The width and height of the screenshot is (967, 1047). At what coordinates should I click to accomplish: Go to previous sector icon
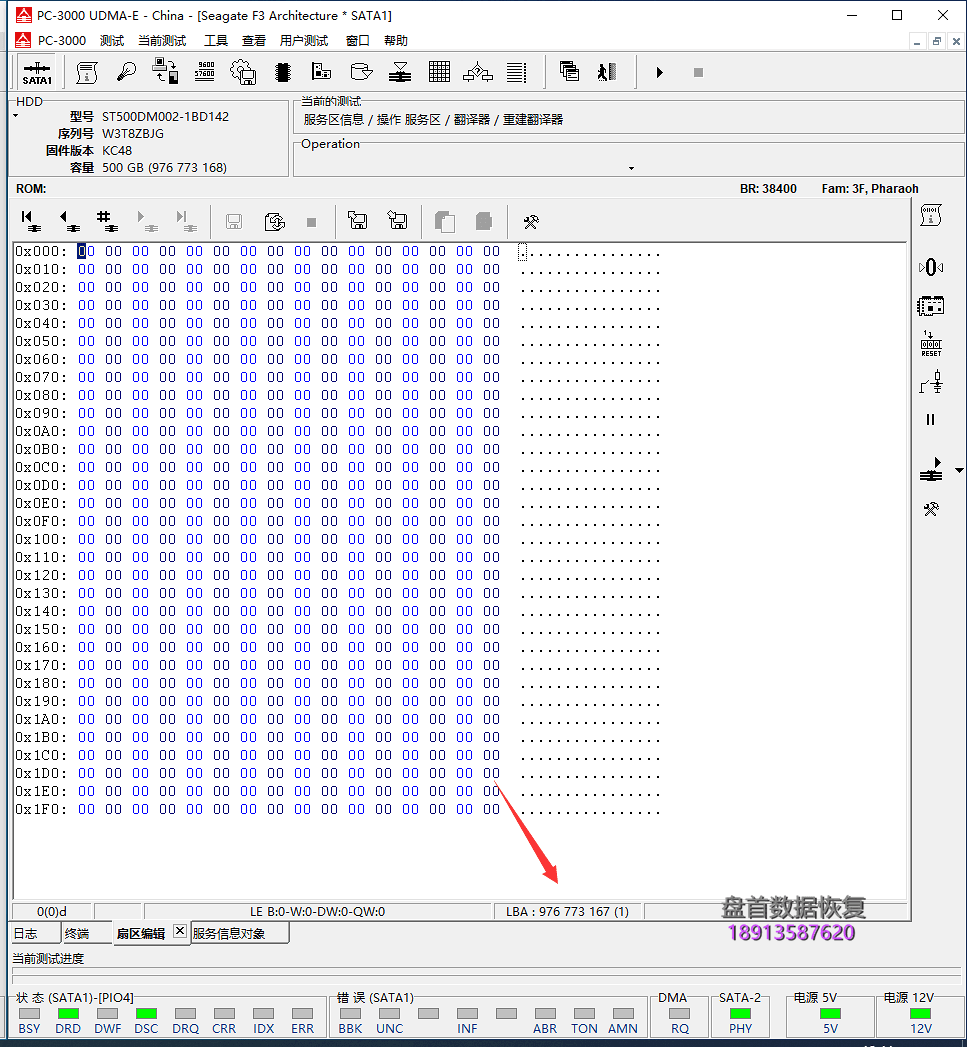pos(69,221)
